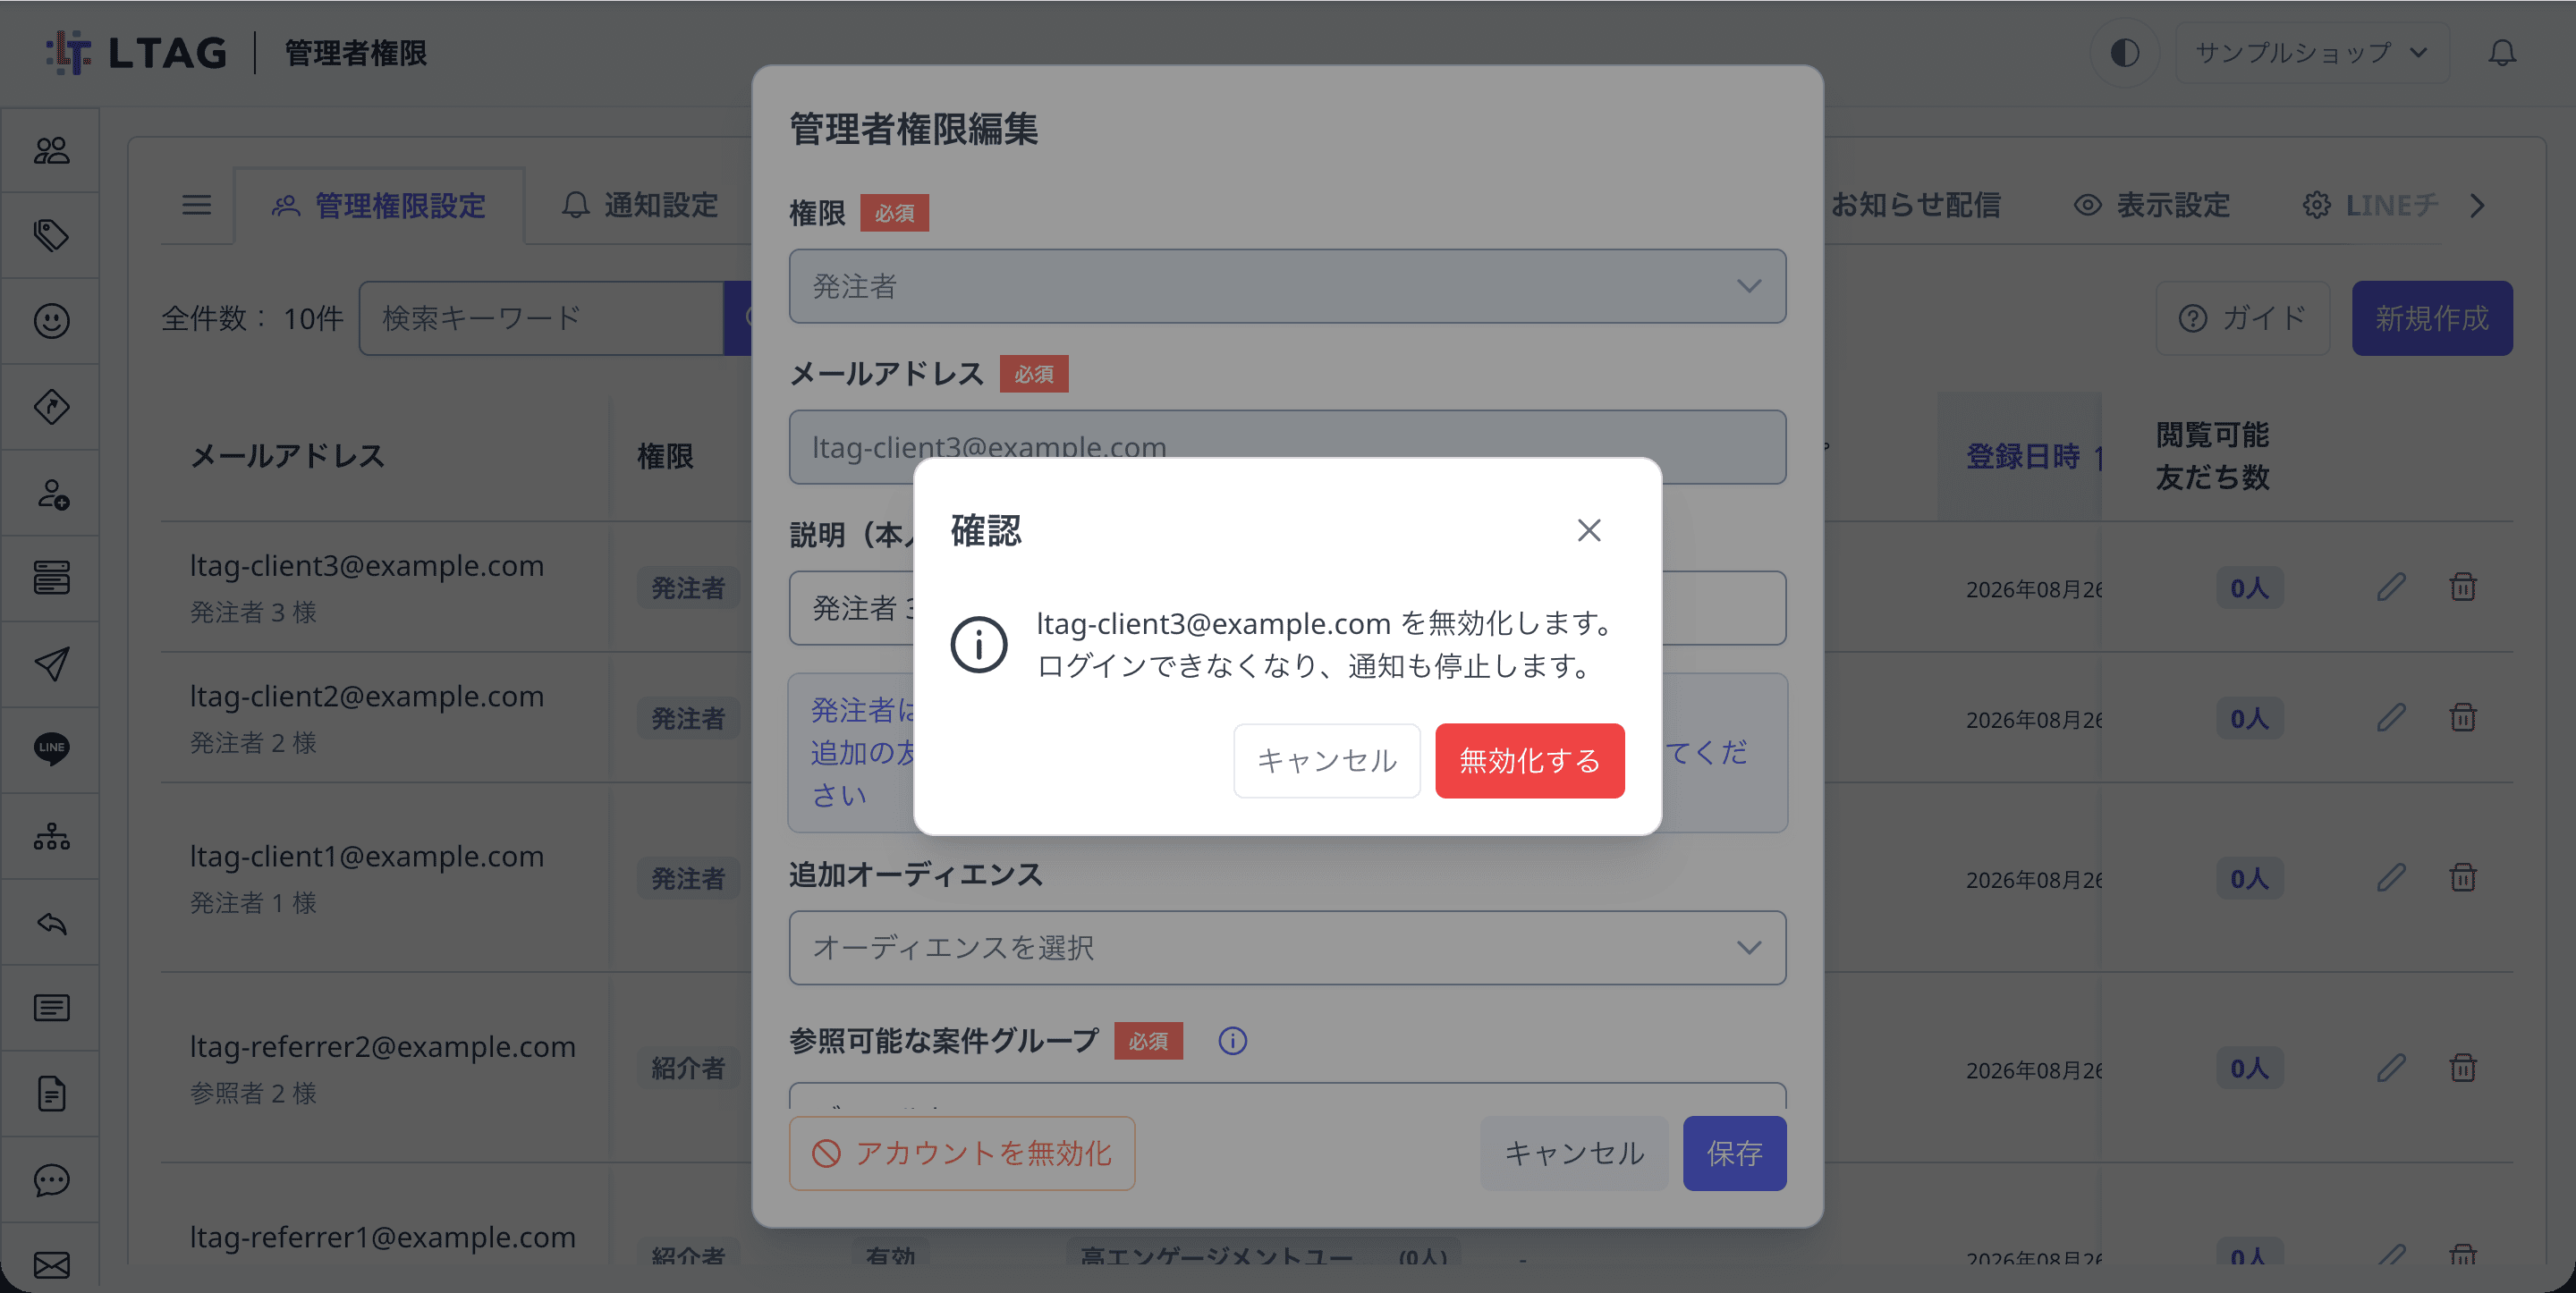The width and height of the screenshot is (2576, 1293).
Task: Click the 検索キーワード search field
Action: pos(541,319)
